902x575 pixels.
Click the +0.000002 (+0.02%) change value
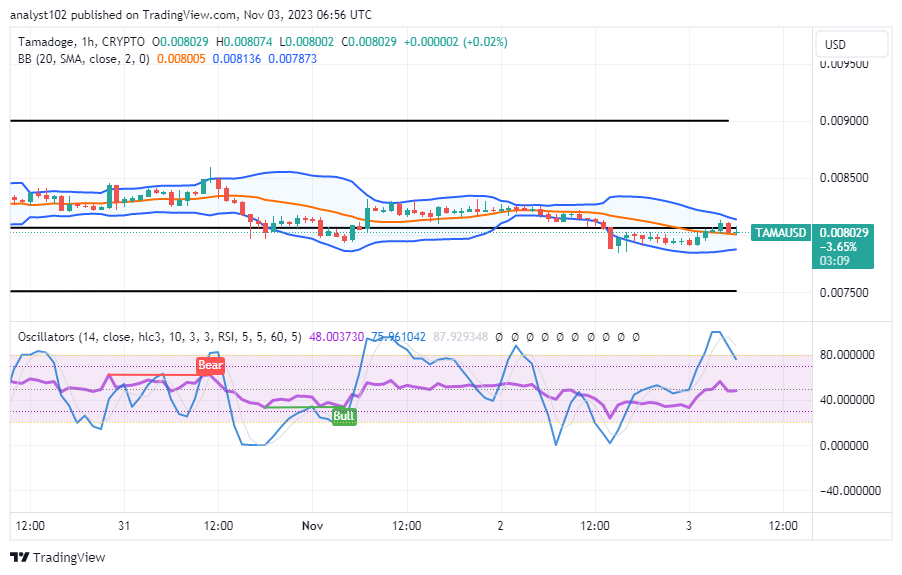[x=456, y=42]
